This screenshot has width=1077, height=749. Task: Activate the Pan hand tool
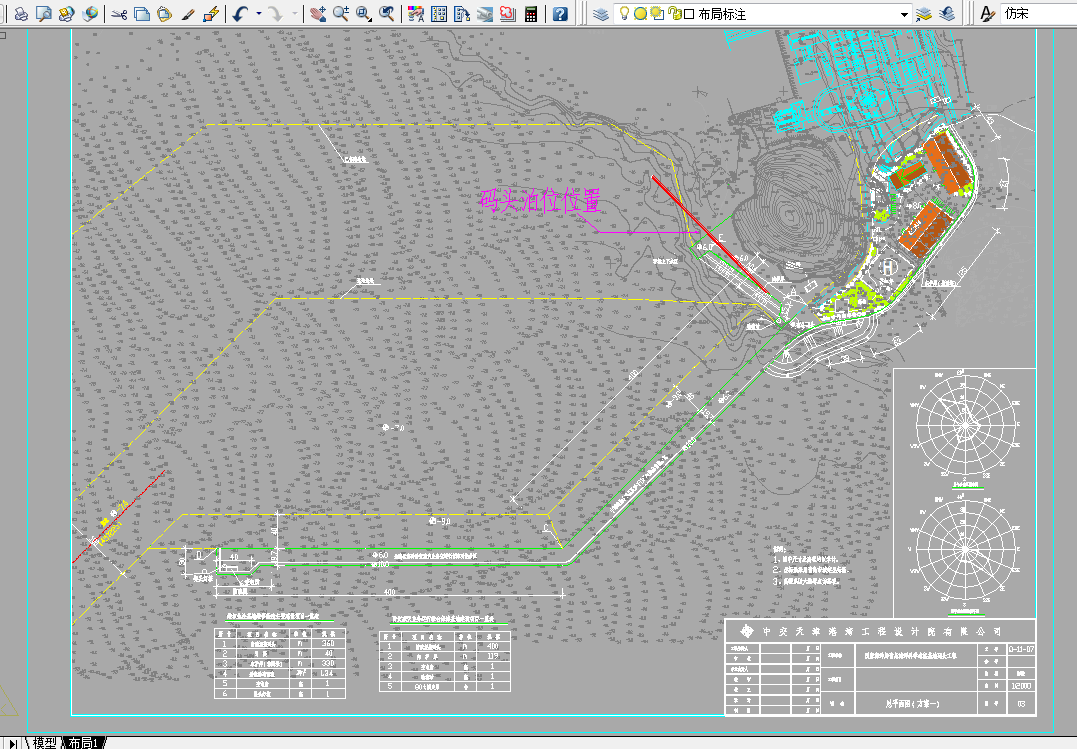pos(317,14)
